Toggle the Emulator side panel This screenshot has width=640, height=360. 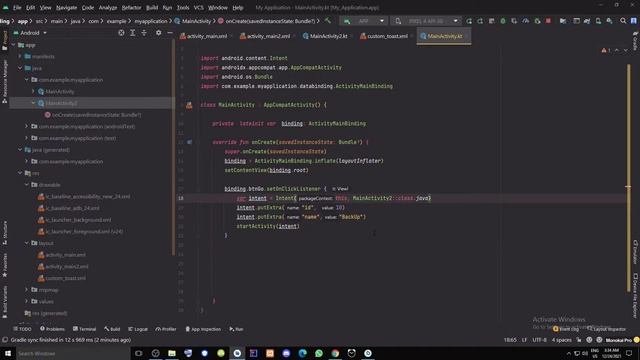click(636, 252)
